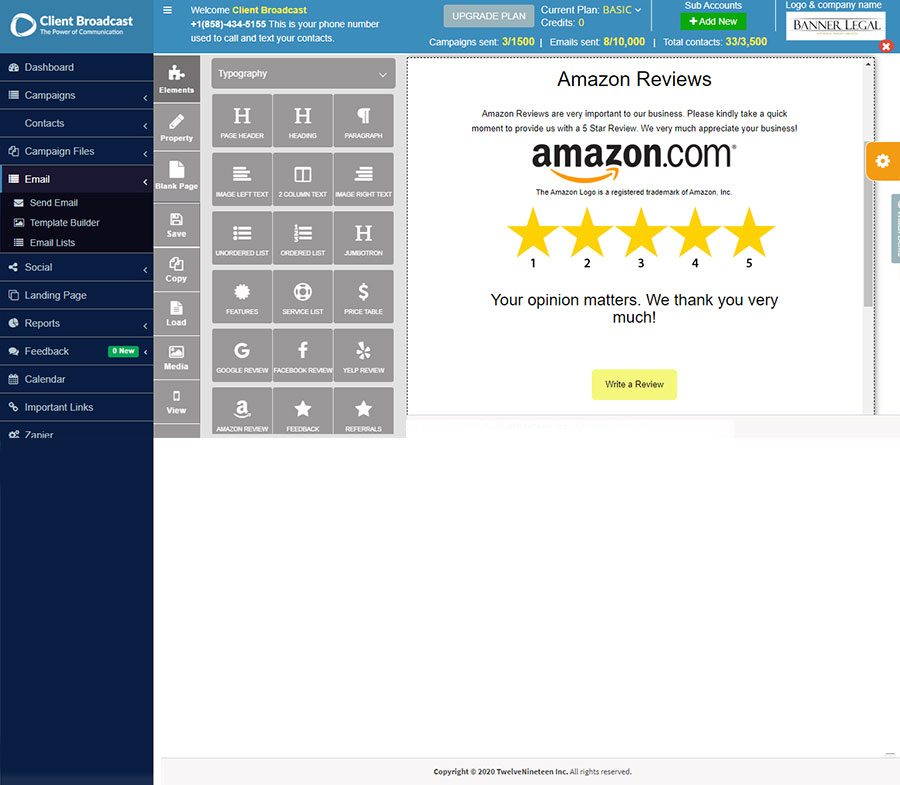Save the template
The image size is (900, 785).
coord(176,224)
